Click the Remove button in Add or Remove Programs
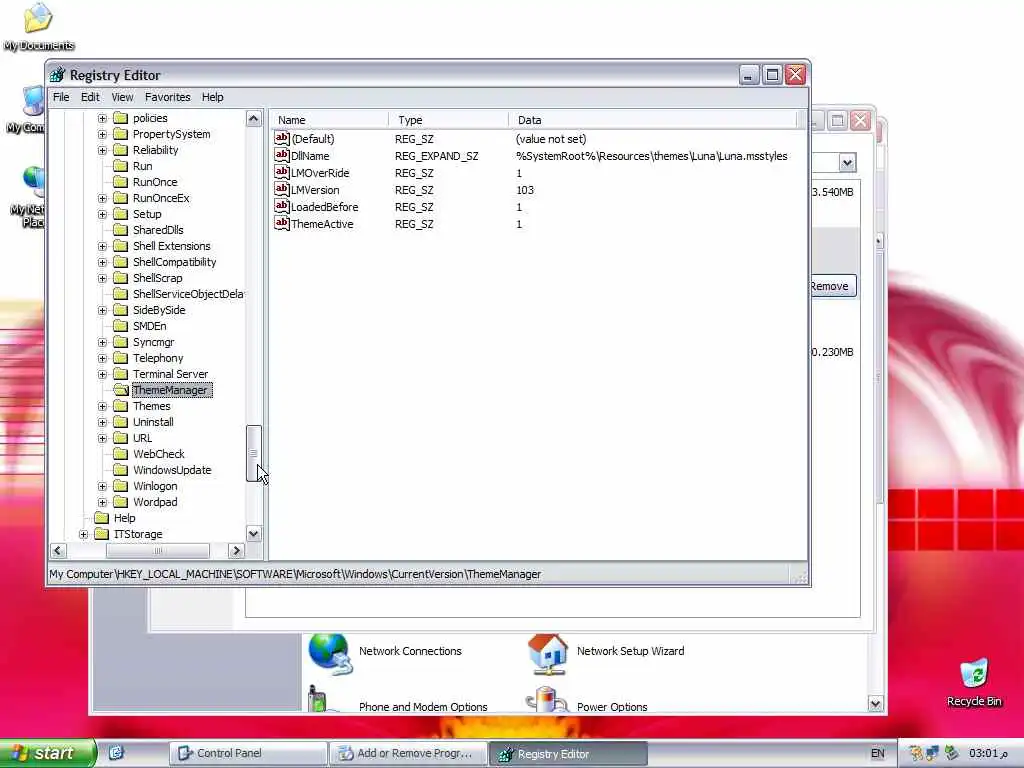Image resolution: width=1024 pixels, height=768 pixels. pyautogui.click(x=833, y=286)
